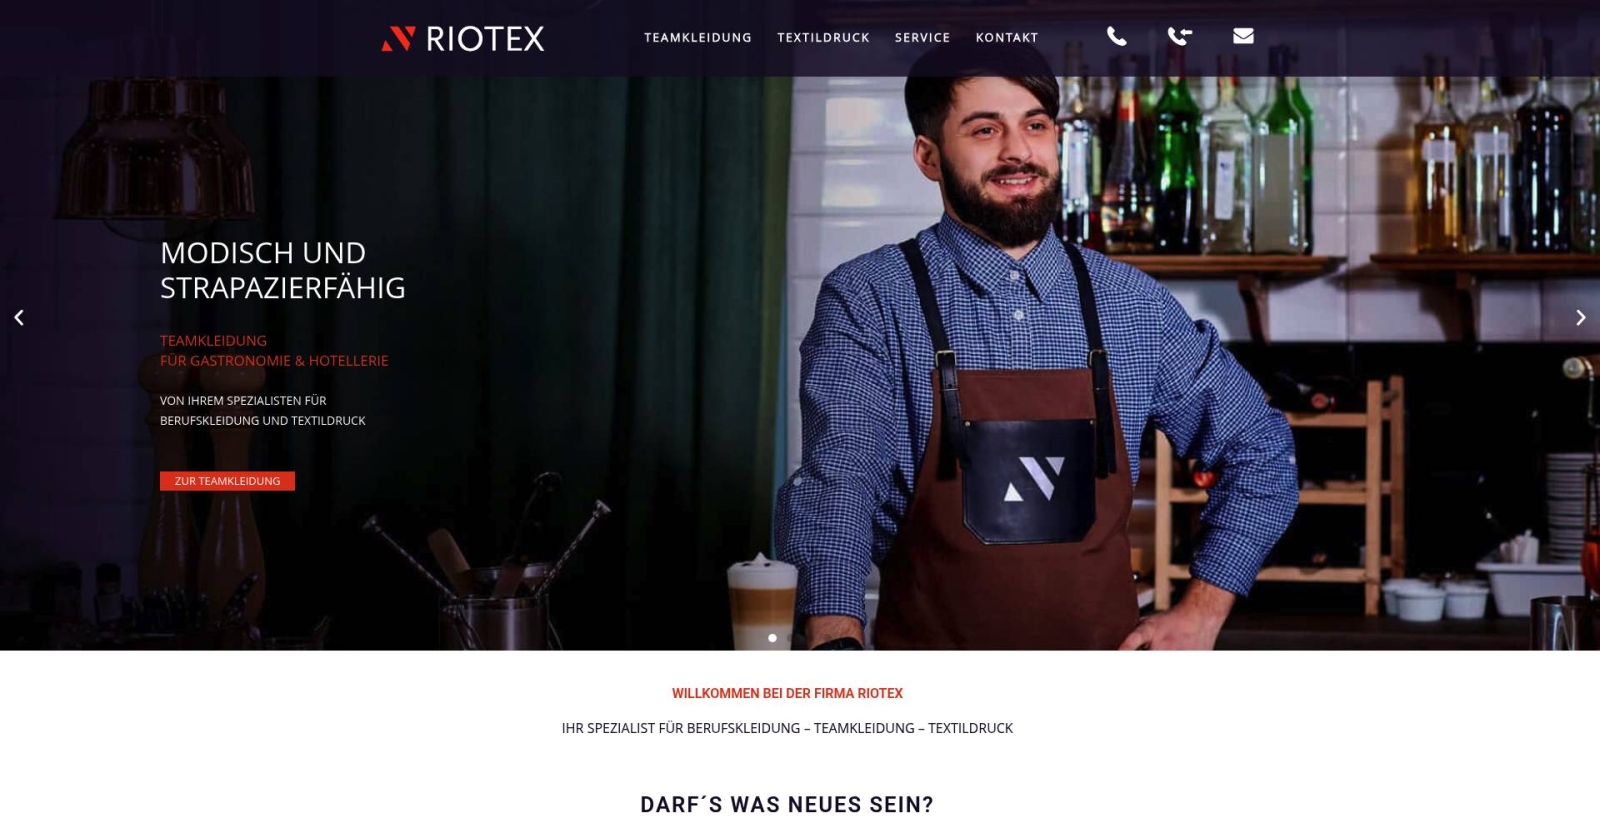This screenshot has width=1600, height=833.
Task: Click the Darf's was Neues sein heading
Action: pos(787,805)
